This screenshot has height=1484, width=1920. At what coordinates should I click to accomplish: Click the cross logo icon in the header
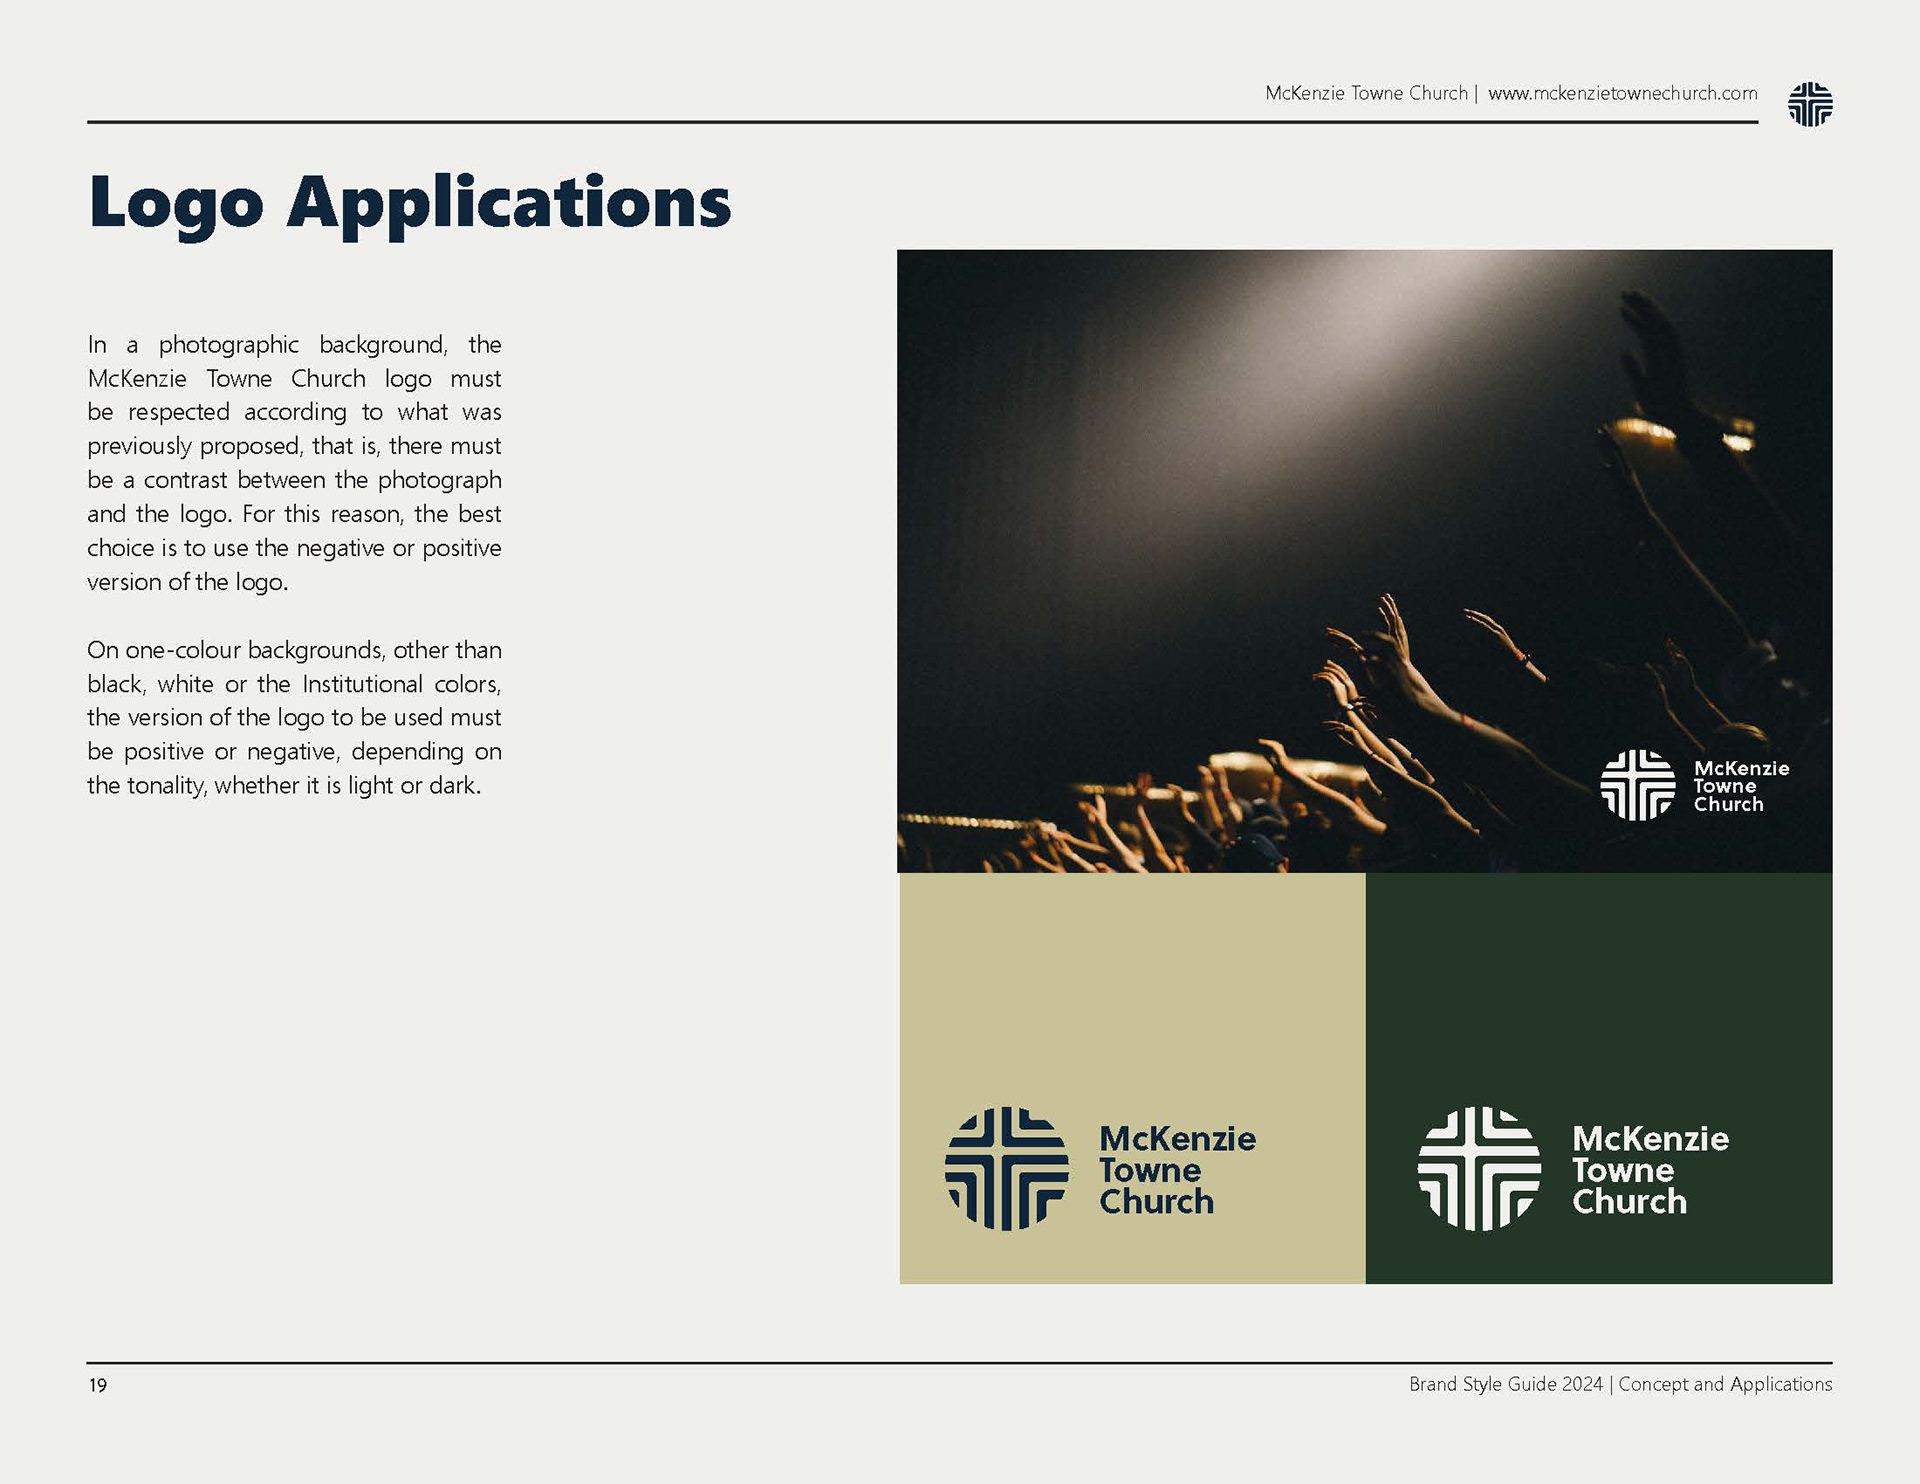[x=1809, y=104]
